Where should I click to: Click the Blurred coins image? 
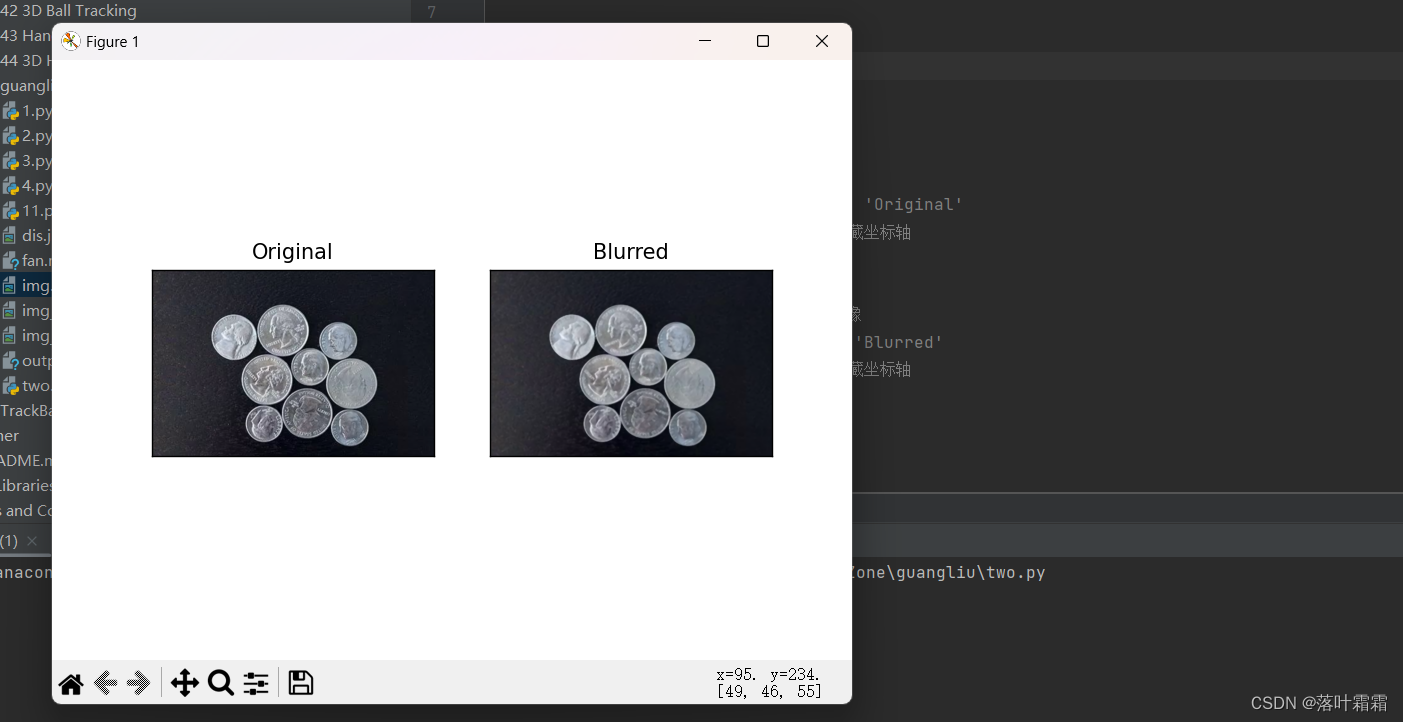point(631,363)
